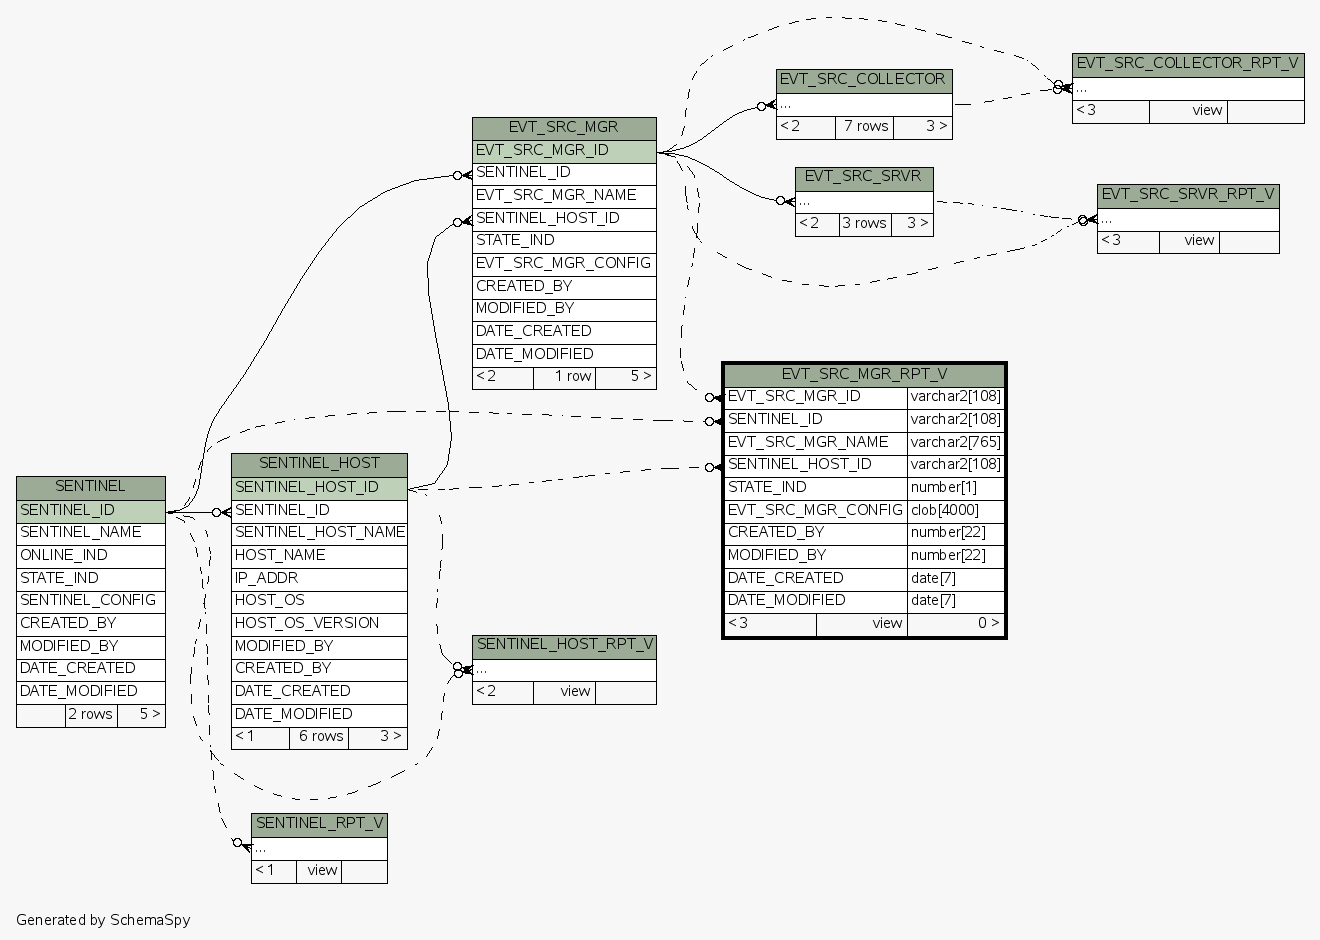Open the EVT_SRC_SRVR table title
This screenshot has height=940, width=1320.
coord(863,177)
